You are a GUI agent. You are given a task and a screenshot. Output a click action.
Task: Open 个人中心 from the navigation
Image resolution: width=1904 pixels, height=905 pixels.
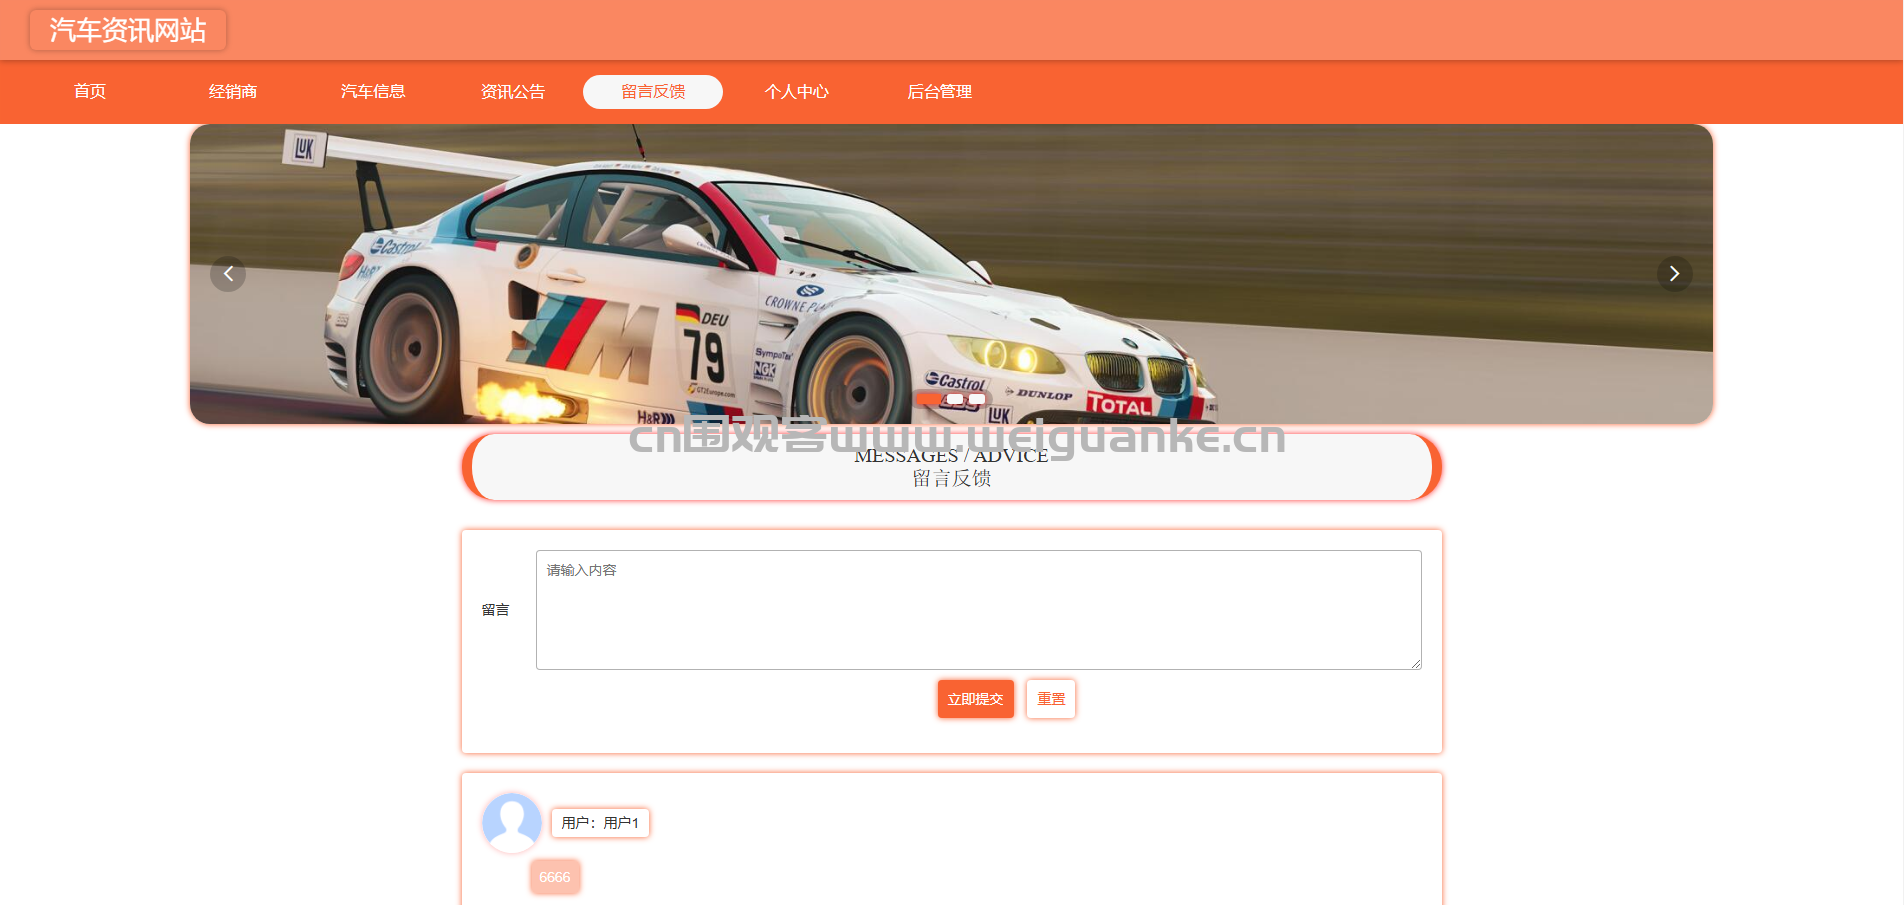tap(797, 92)
